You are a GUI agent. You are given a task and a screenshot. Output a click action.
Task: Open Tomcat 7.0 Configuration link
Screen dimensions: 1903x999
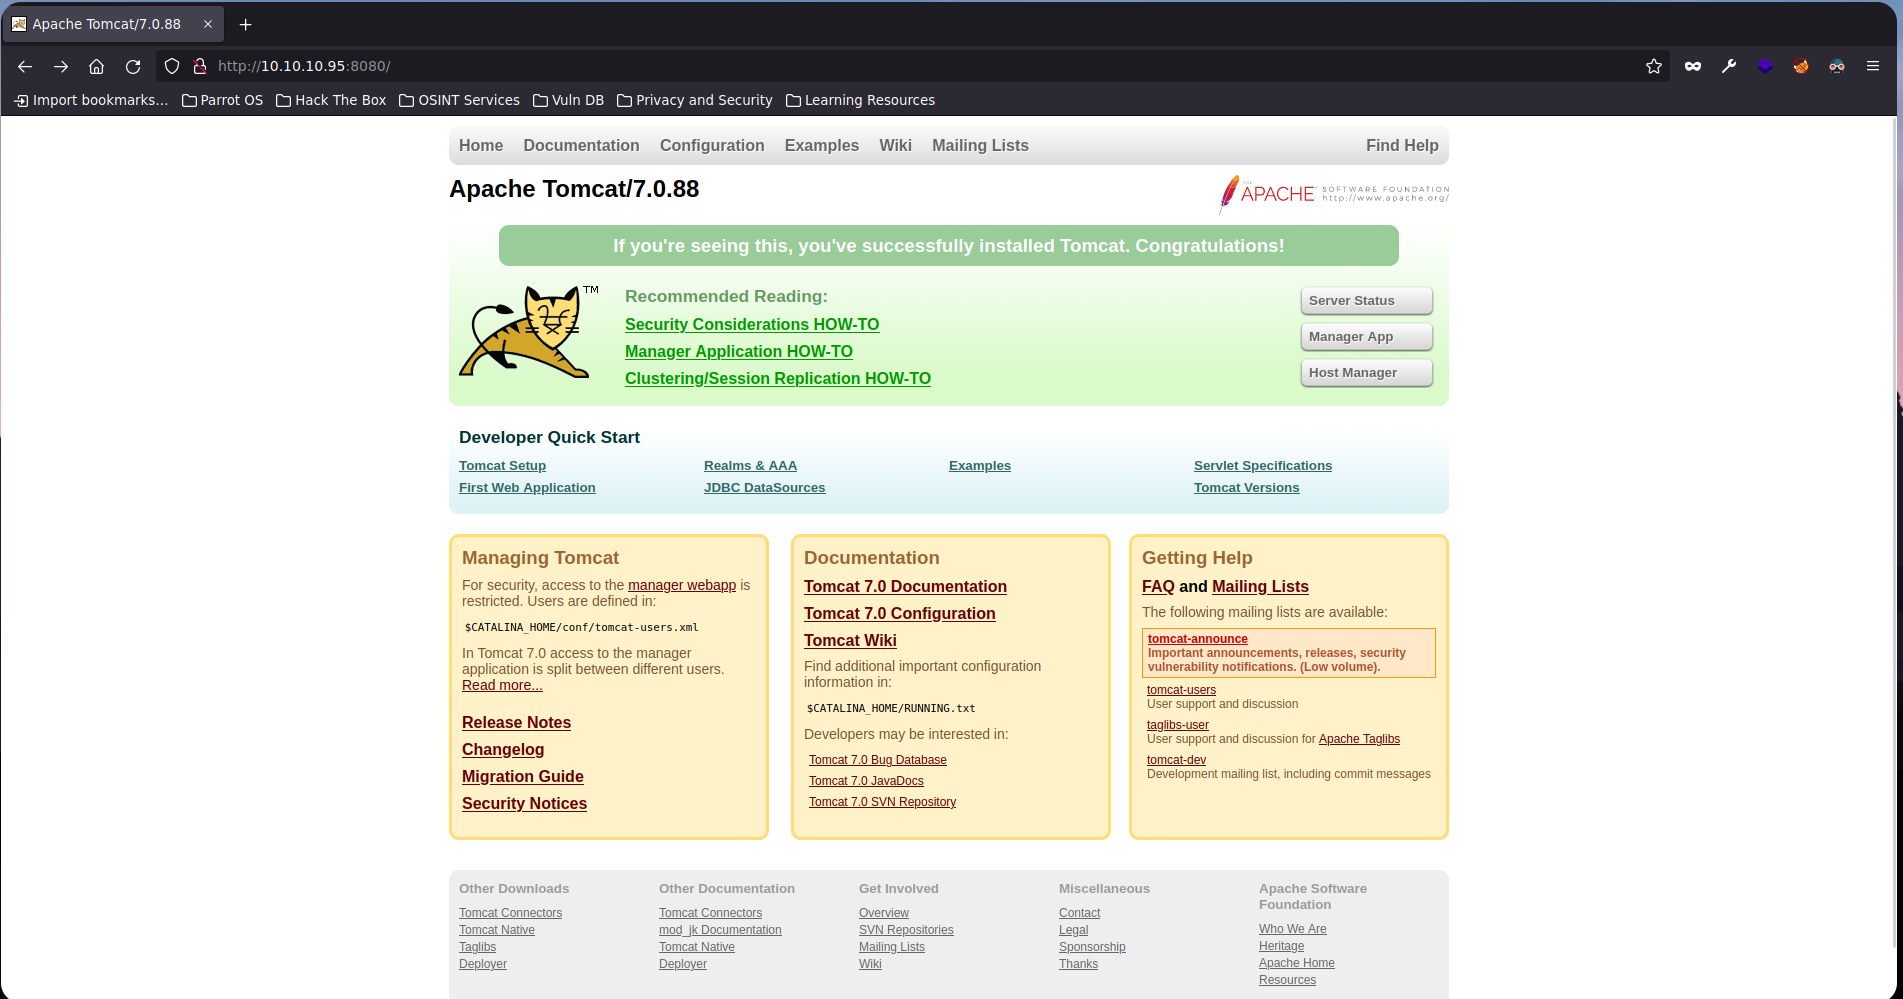click(x=899, y=614)
